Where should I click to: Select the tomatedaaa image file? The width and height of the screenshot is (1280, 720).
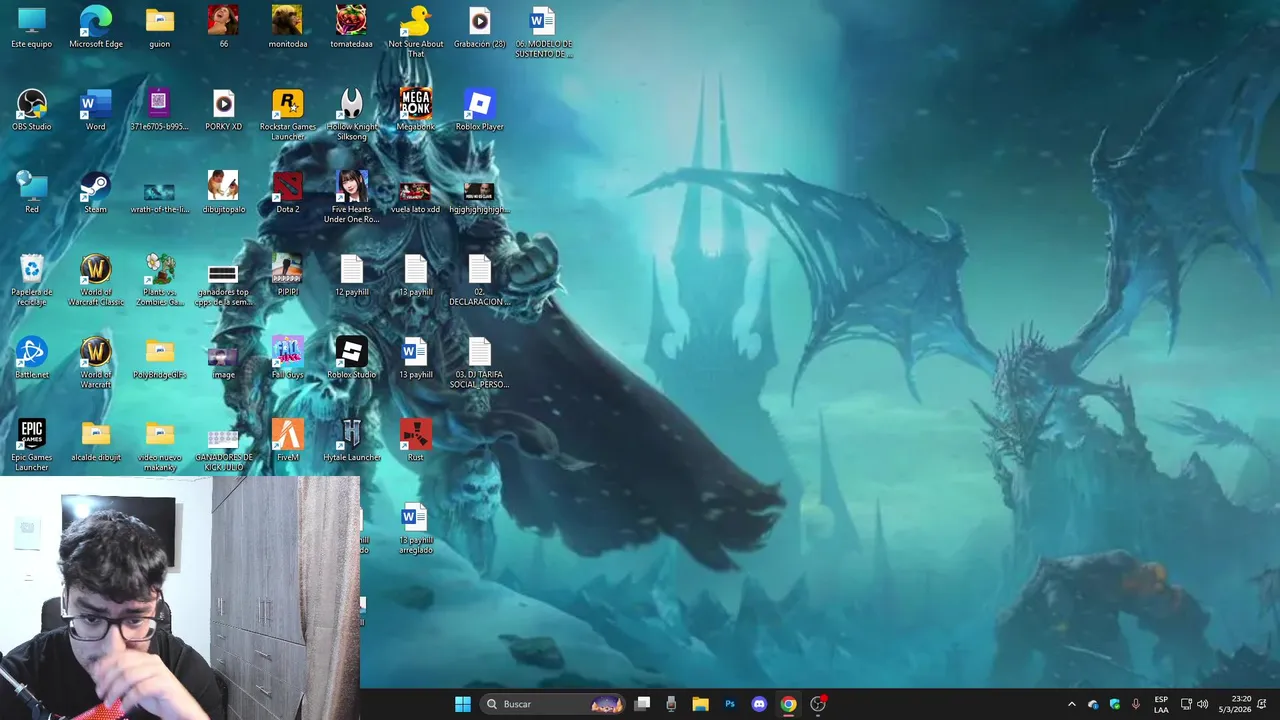coord(351,28)
